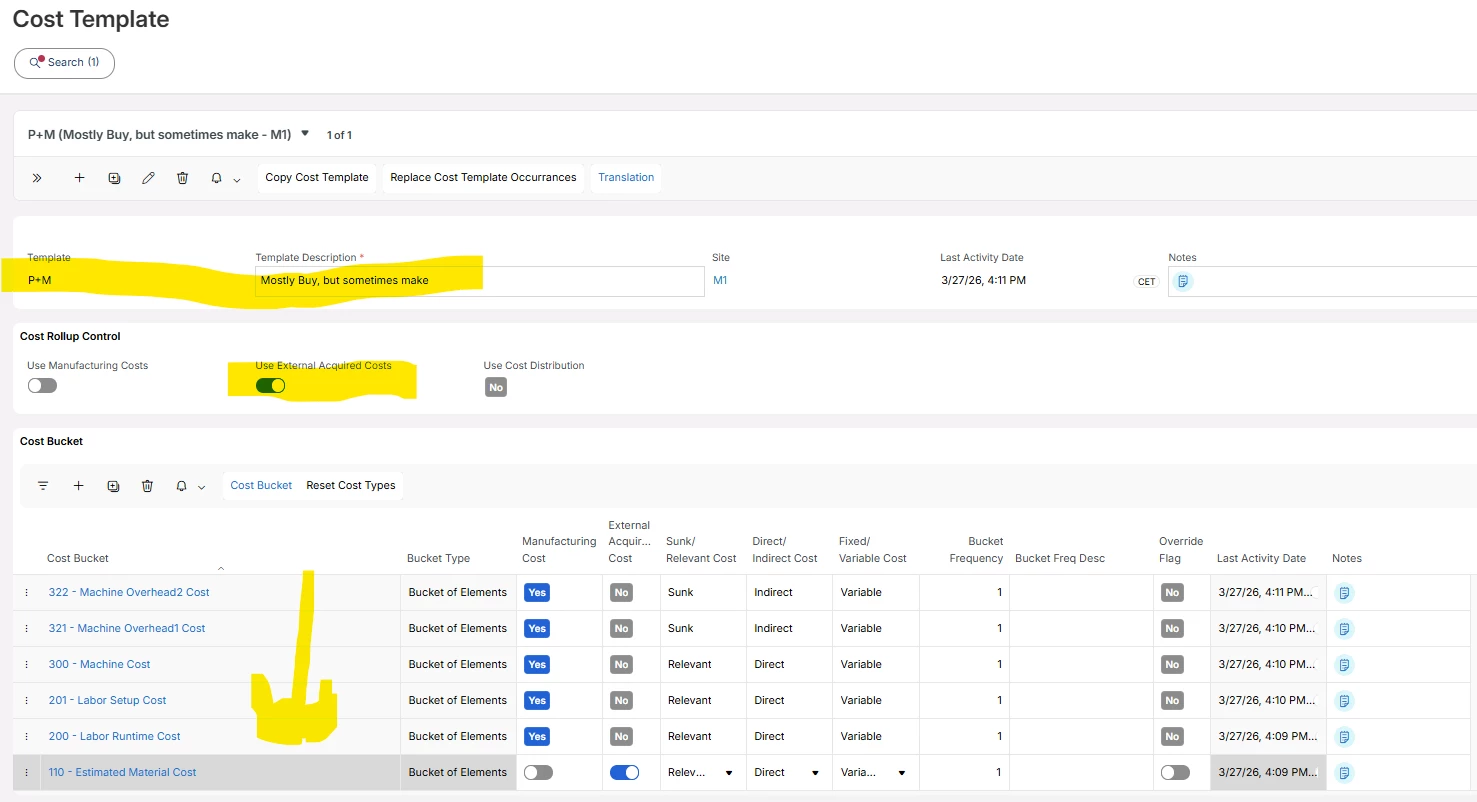Open row menu for 200 - Labor Runtime Cost

(x=27, y=737)
